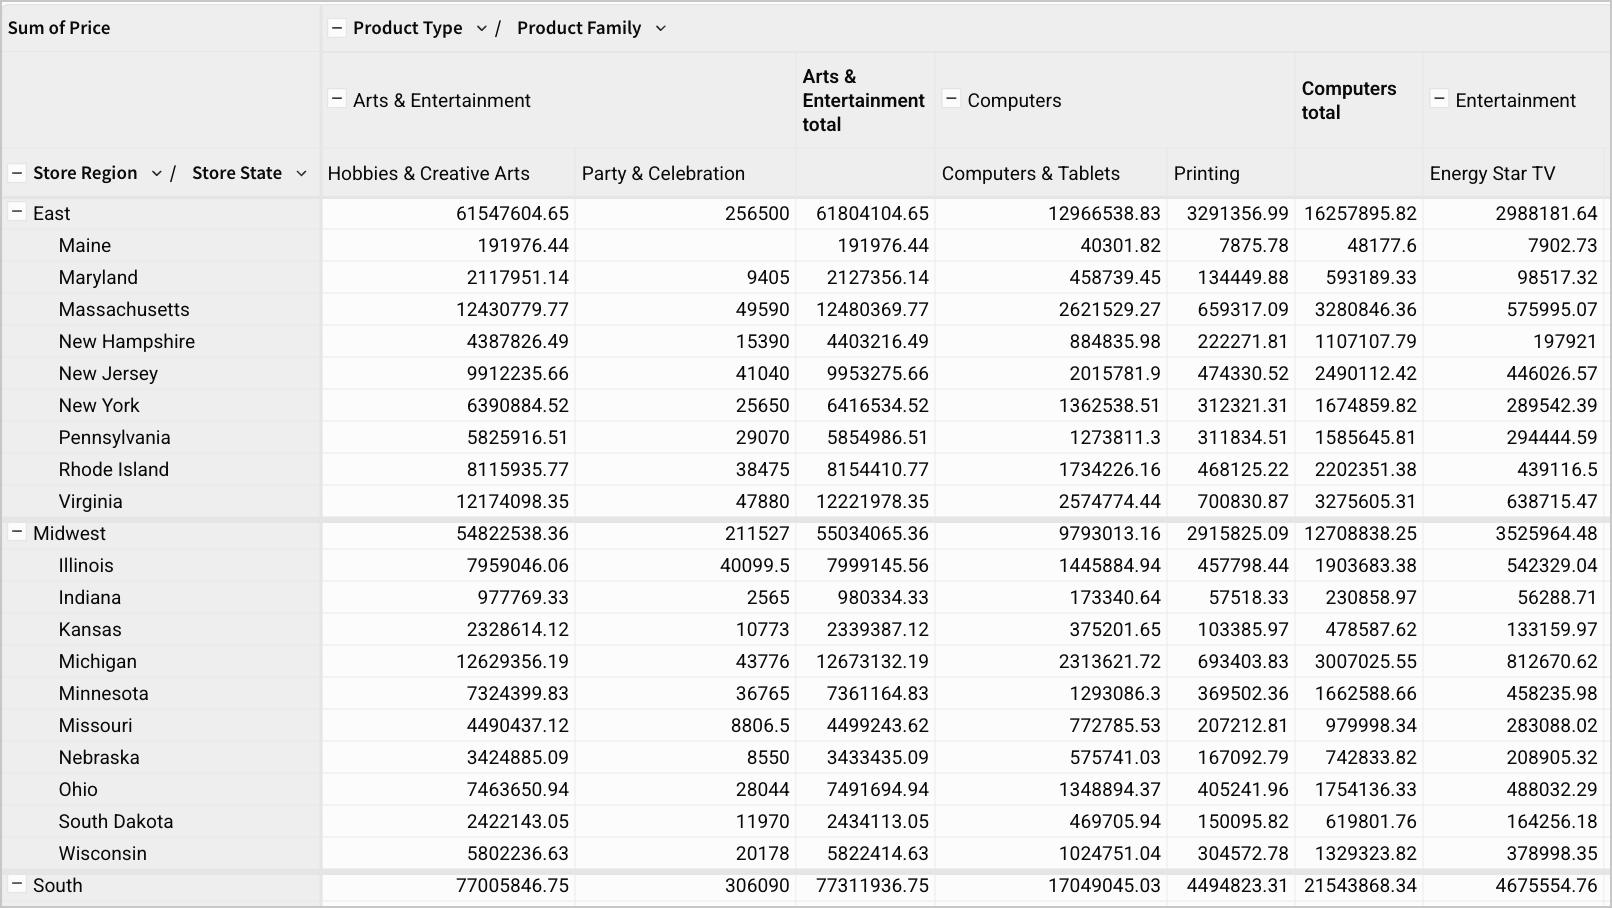Open the Product Family dropdown
Screen dimensions: 1612x908
pyautogui.click(x=660, y=28)
